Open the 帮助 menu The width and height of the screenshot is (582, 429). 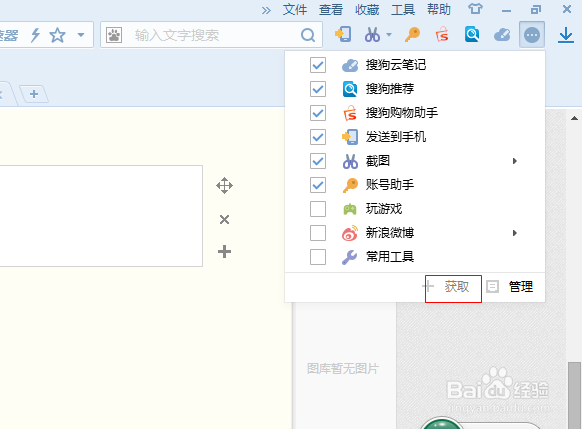439,9
